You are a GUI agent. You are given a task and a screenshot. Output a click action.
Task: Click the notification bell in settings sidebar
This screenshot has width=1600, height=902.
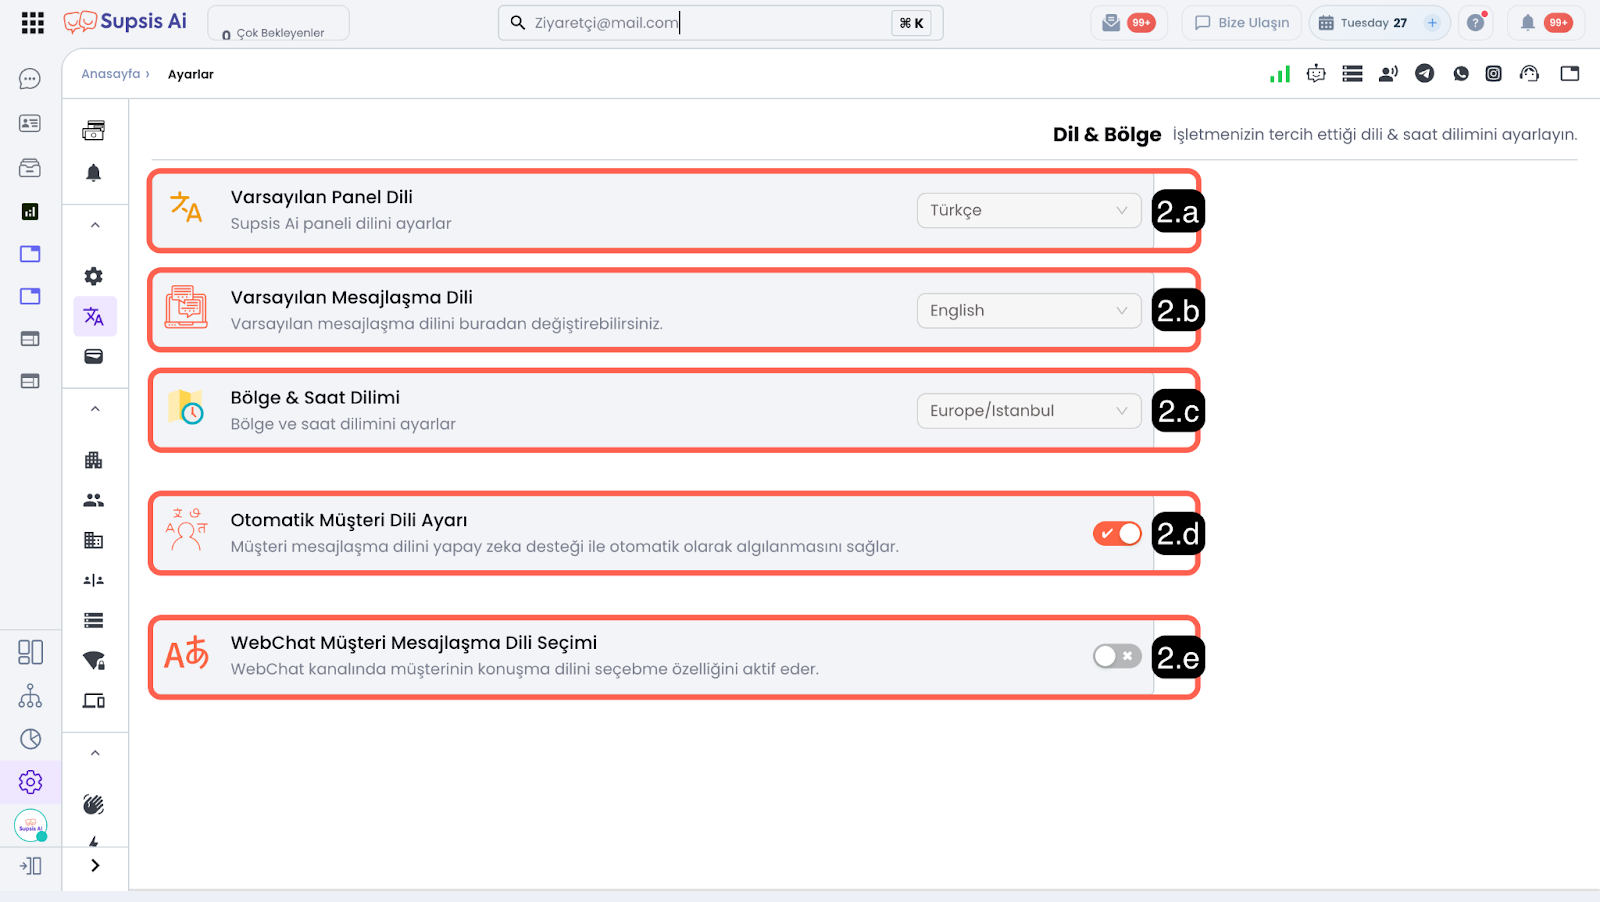coord(94,173)
